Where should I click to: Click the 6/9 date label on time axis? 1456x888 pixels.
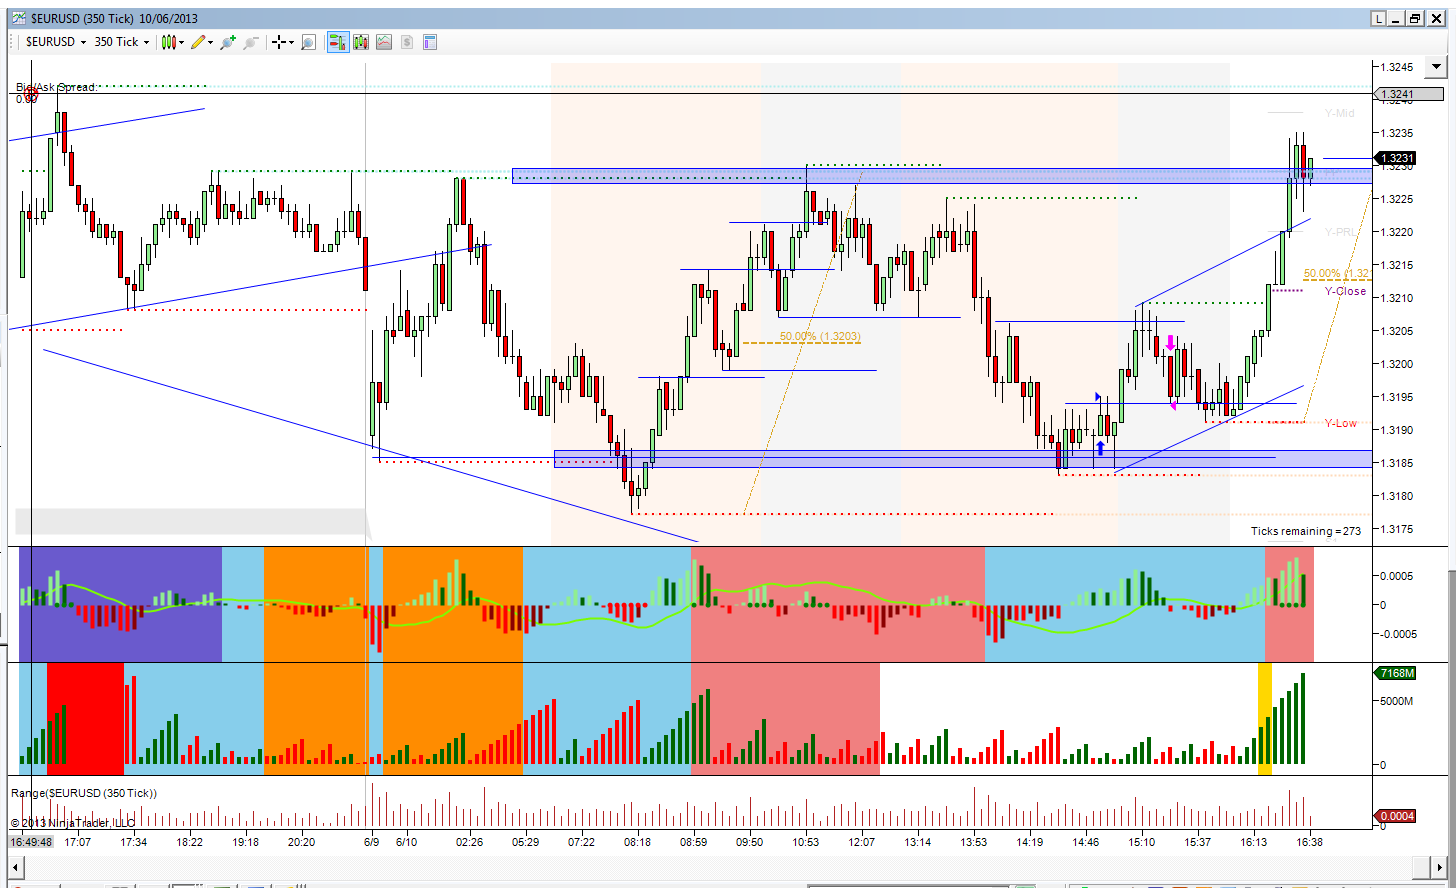[x=371, y=842]
